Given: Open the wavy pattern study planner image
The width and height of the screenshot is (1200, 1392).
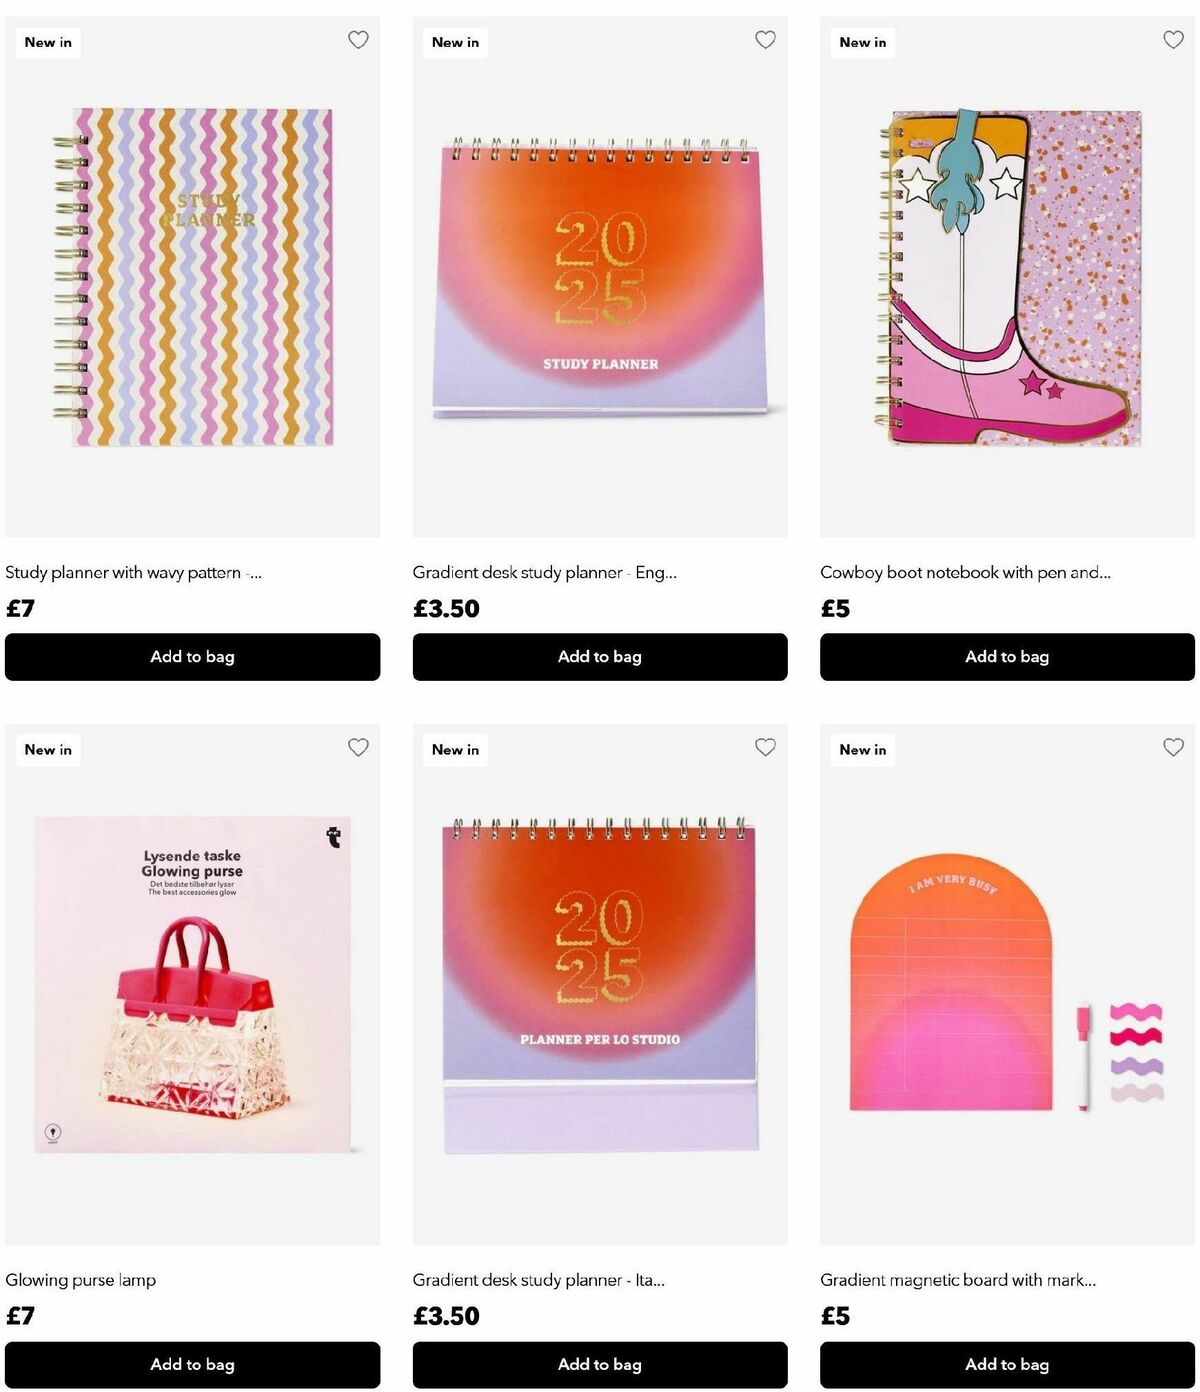Looking at the screenshot, I should (x=192, y=277).
